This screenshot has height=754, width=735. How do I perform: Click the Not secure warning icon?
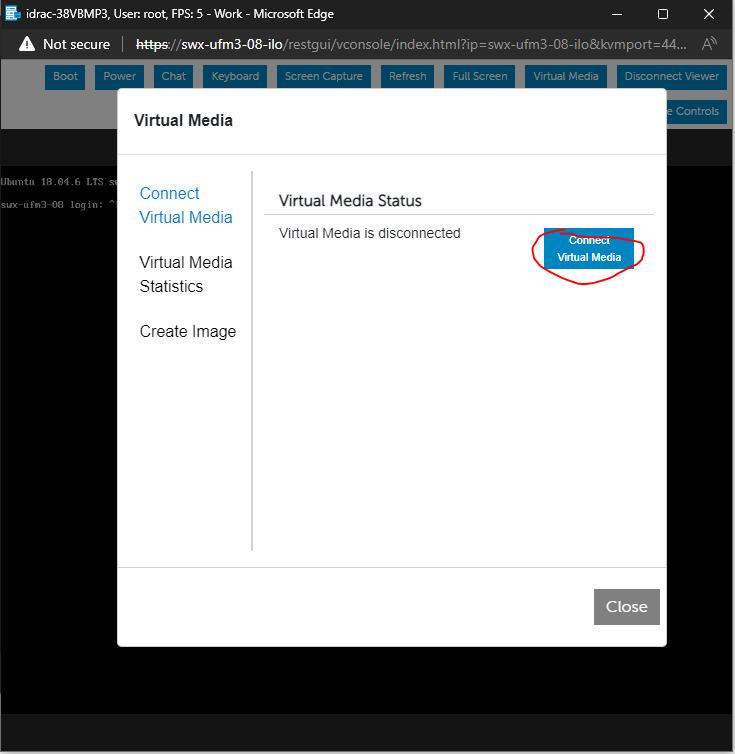coord(27,44)
